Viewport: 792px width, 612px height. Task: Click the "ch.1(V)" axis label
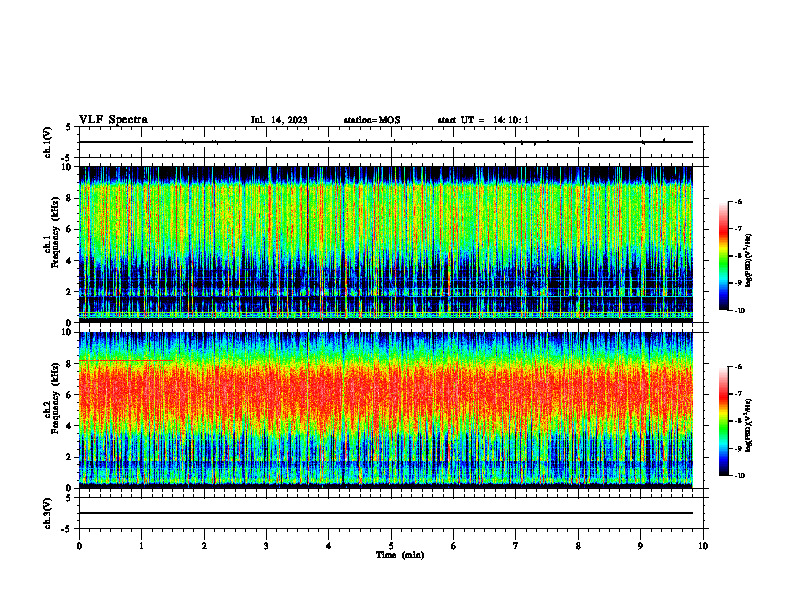(48, 142)
